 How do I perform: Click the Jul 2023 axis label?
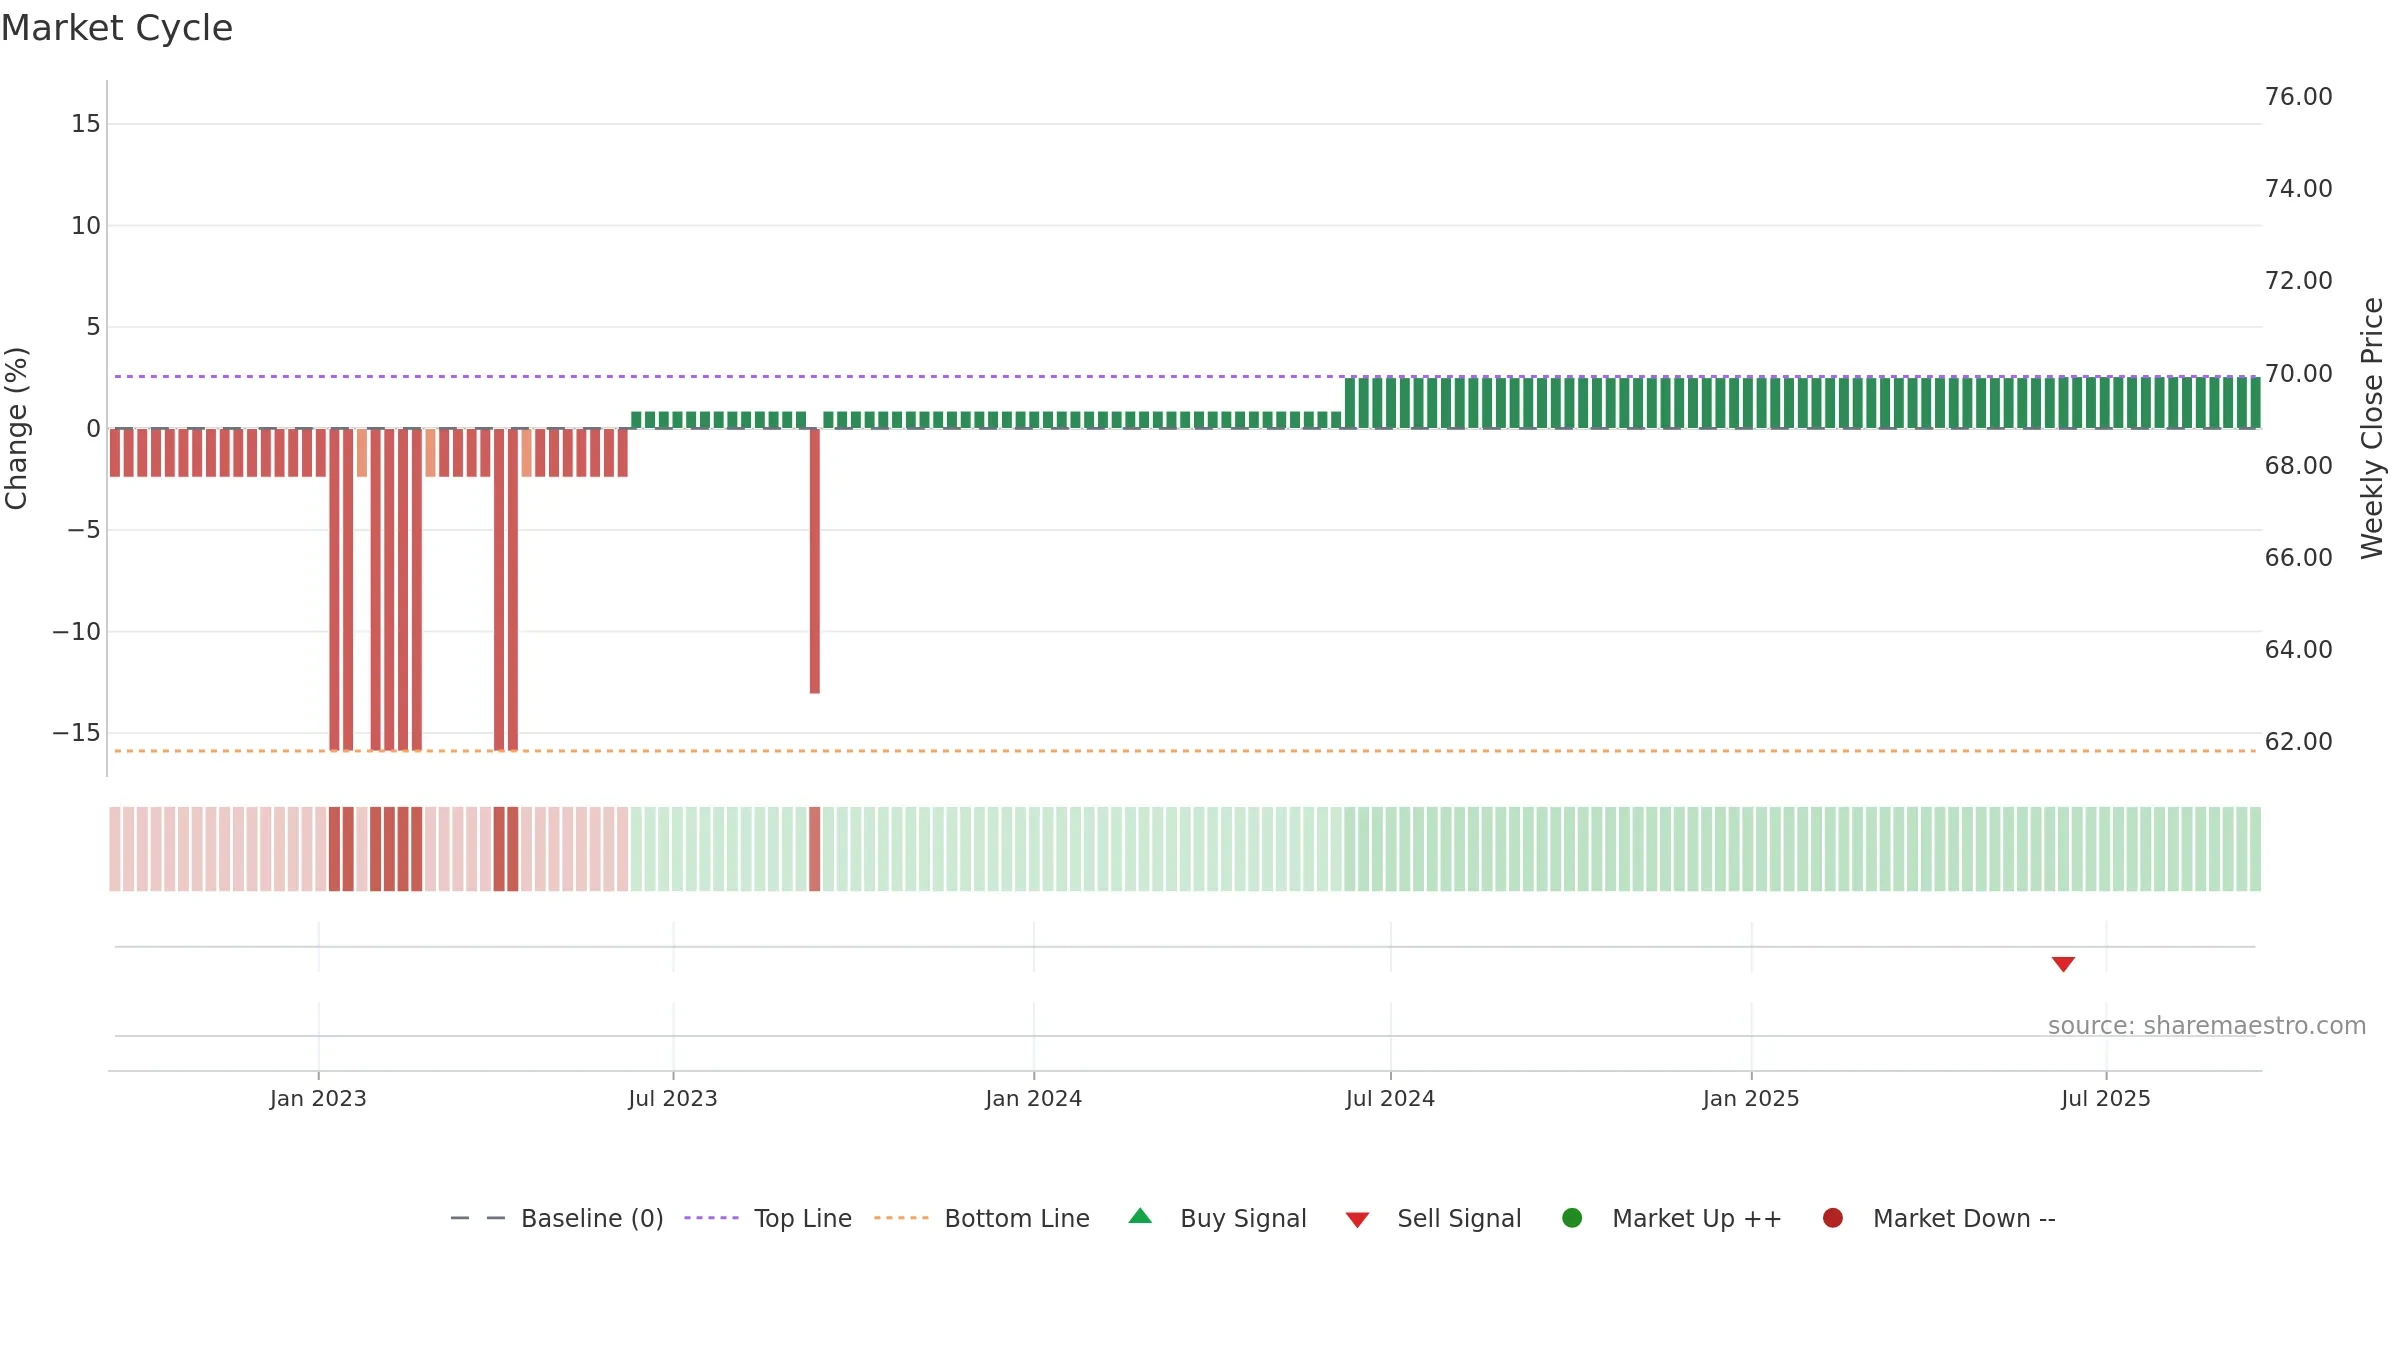(x=673, y=1099)
